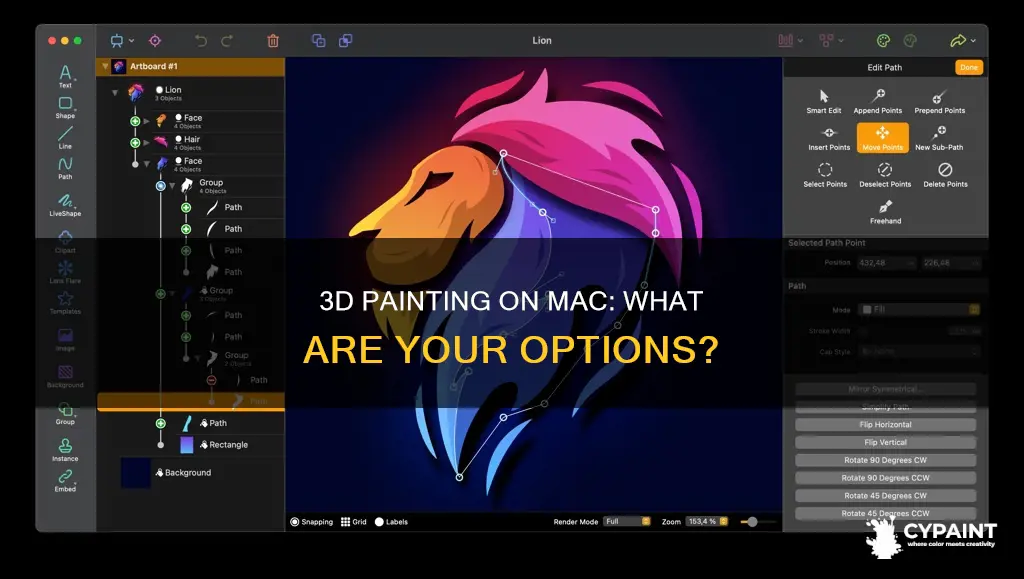The height and width of the screenshot is (579, 1024).
Task: Click the Embed tool
Action: tap(65, 480)
